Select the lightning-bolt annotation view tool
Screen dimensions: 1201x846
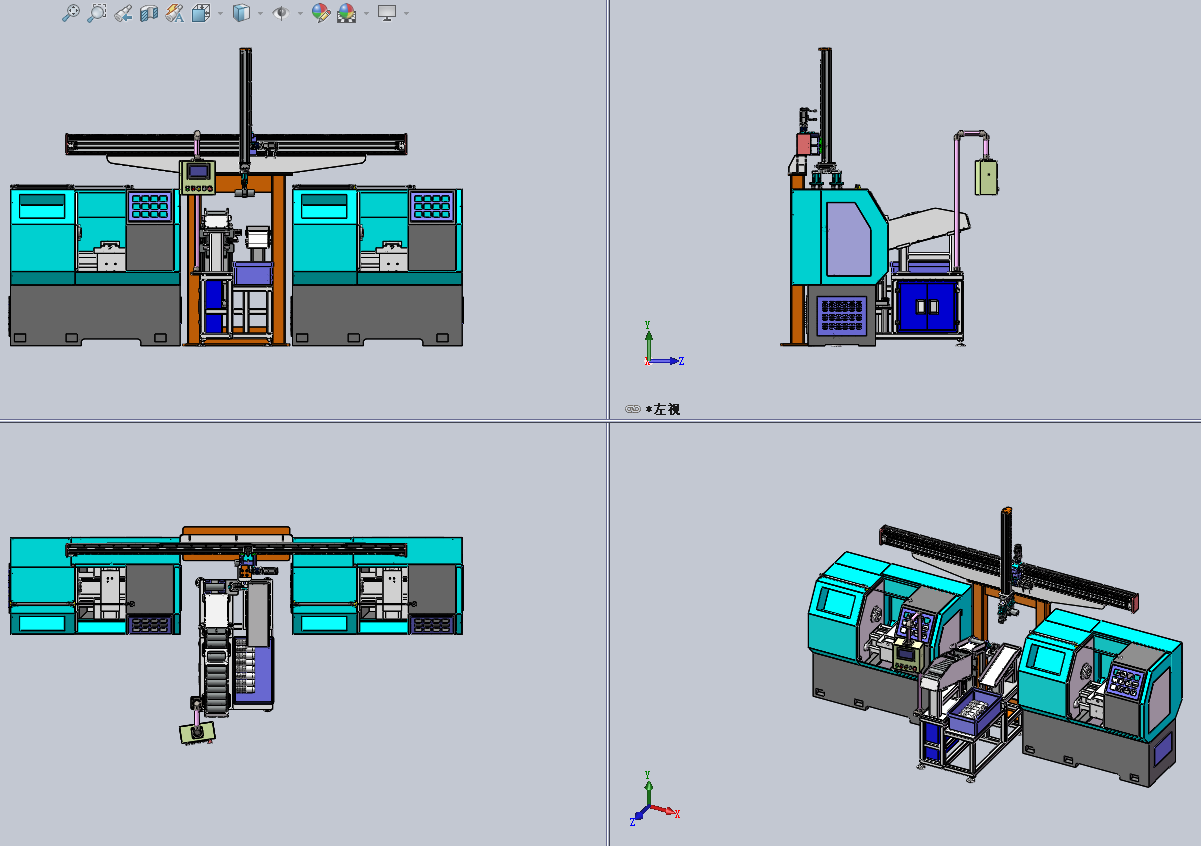174,13
